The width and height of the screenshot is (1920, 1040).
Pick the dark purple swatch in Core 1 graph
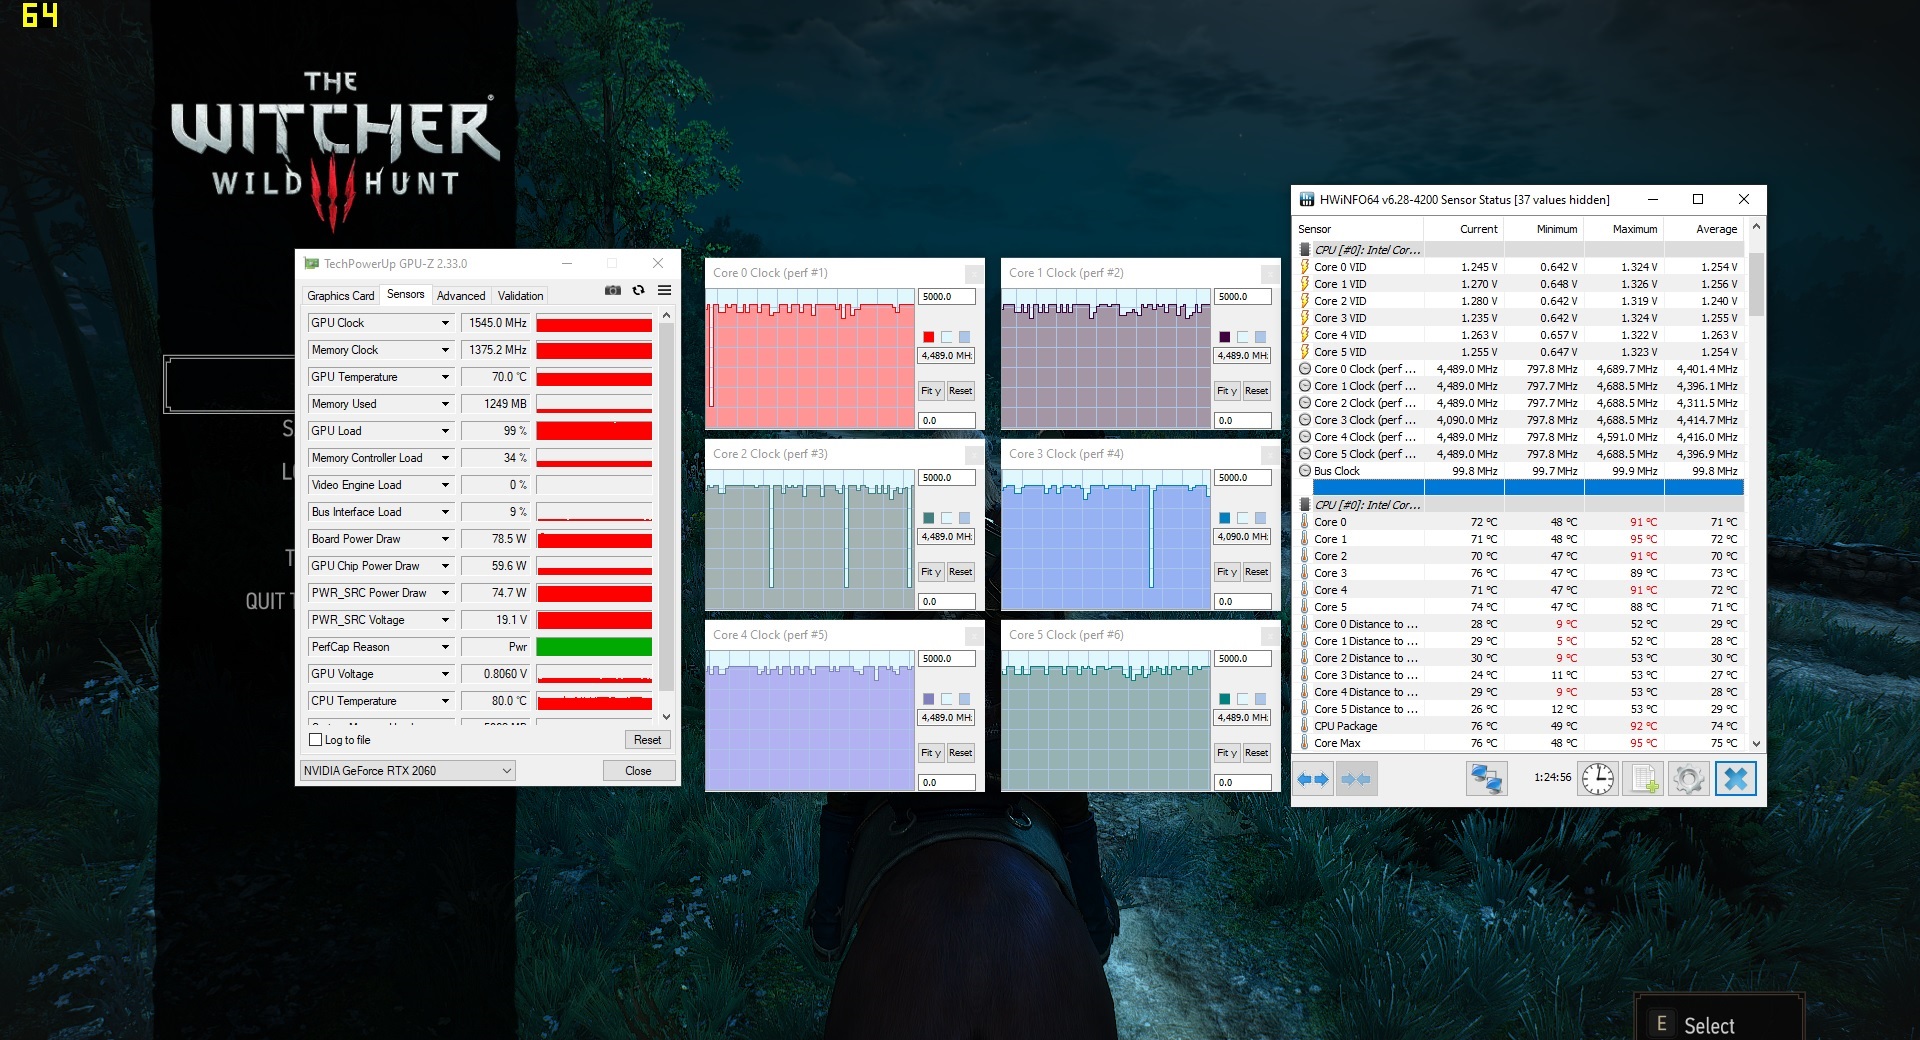1224,337
